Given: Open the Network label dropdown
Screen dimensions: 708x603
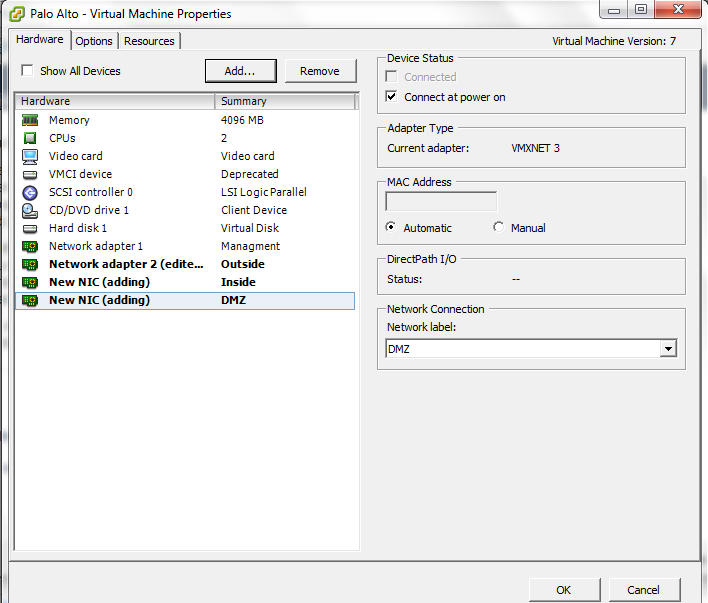Looking at the screenshot, I should pos(668,349).
